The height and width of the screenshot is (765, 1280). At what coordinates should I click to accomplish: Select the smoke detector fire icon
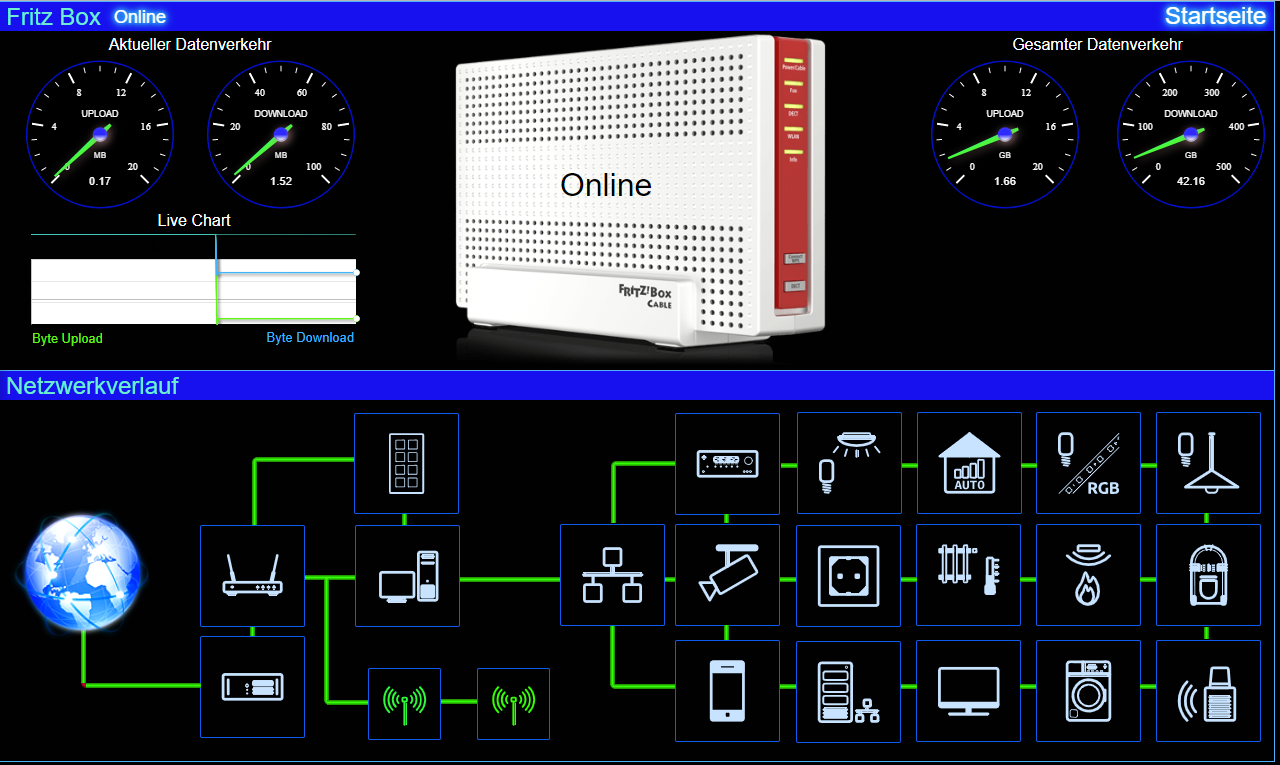coord(1088,576)
